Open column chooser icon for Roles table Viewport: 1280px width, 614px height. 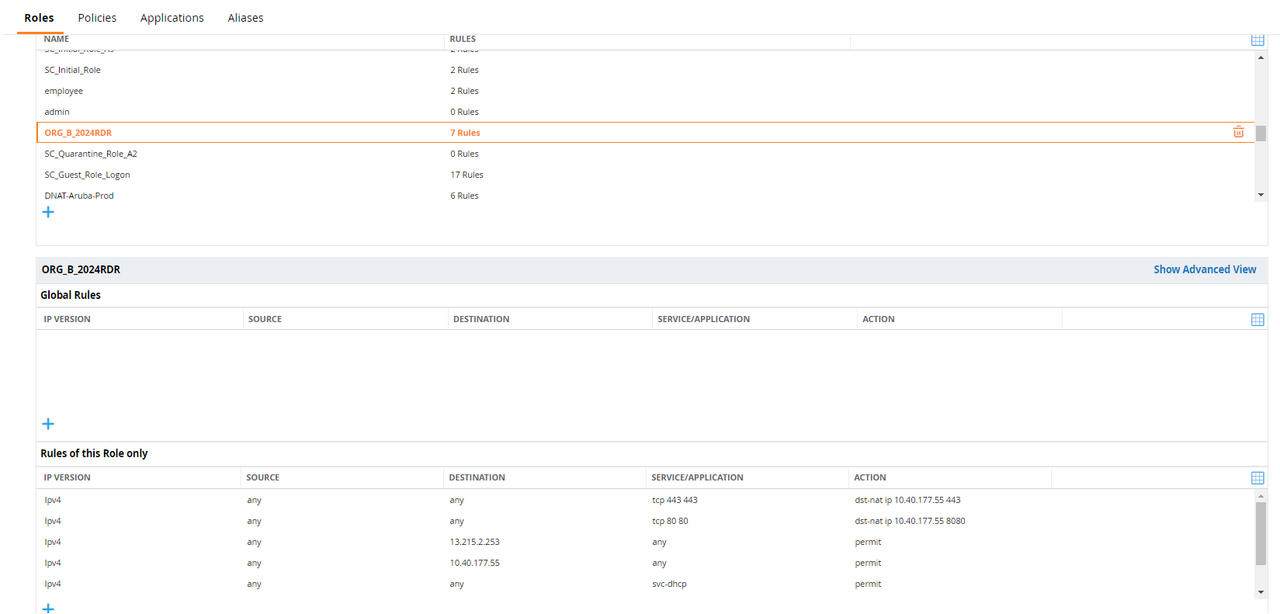1257,40
